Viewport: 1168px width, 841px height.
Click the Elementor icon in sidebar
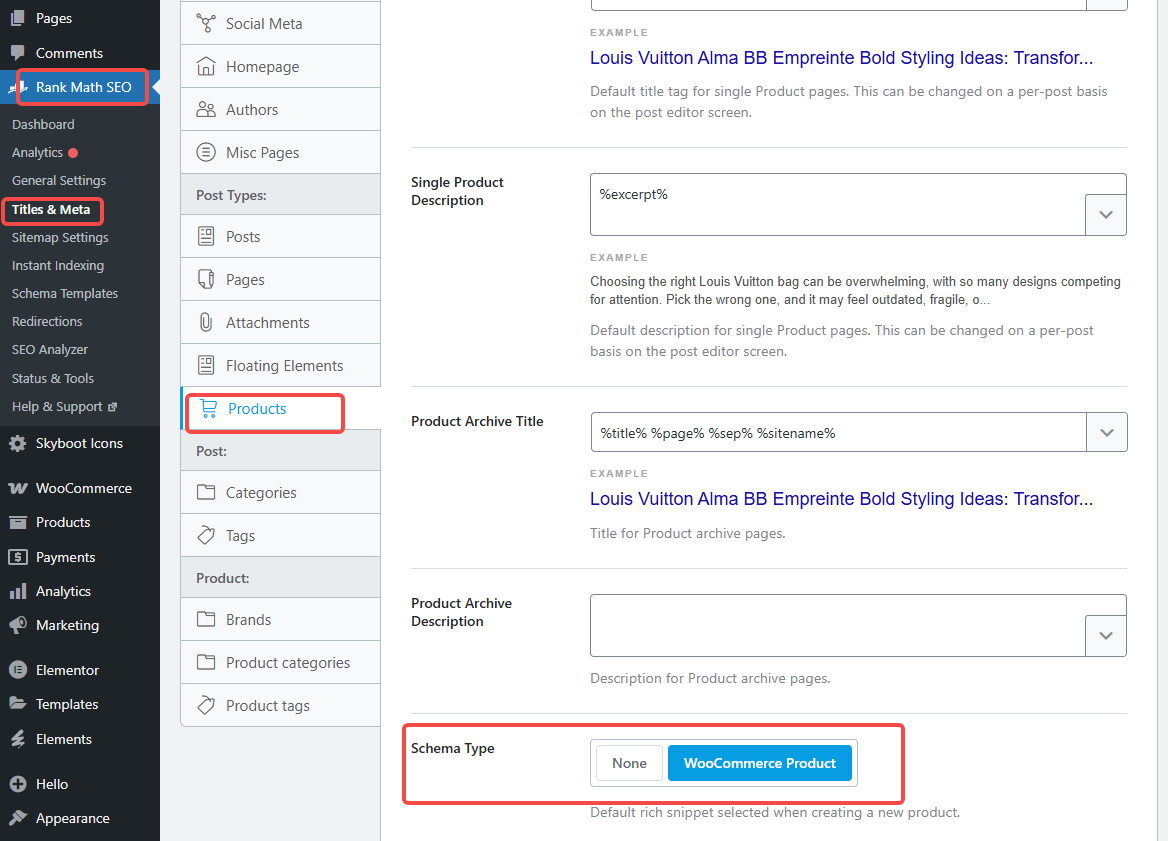[x=18, y=670]
